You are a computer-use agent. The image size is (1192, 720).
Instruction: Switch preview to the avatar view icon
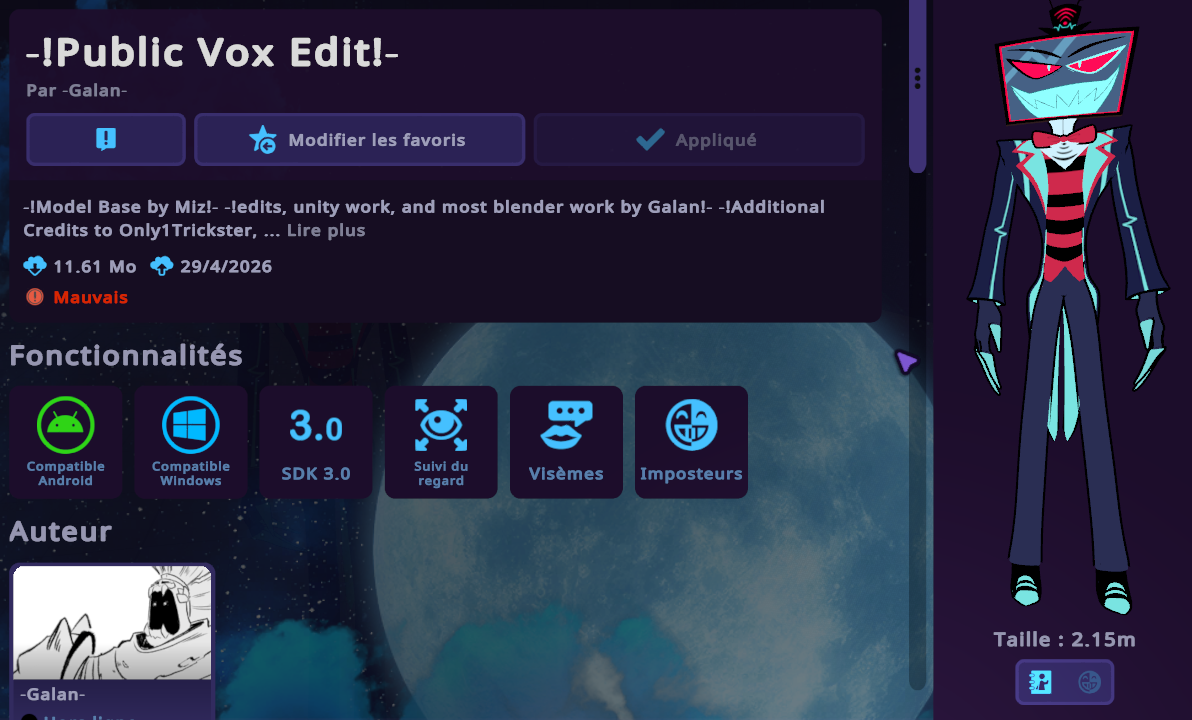1041,682
